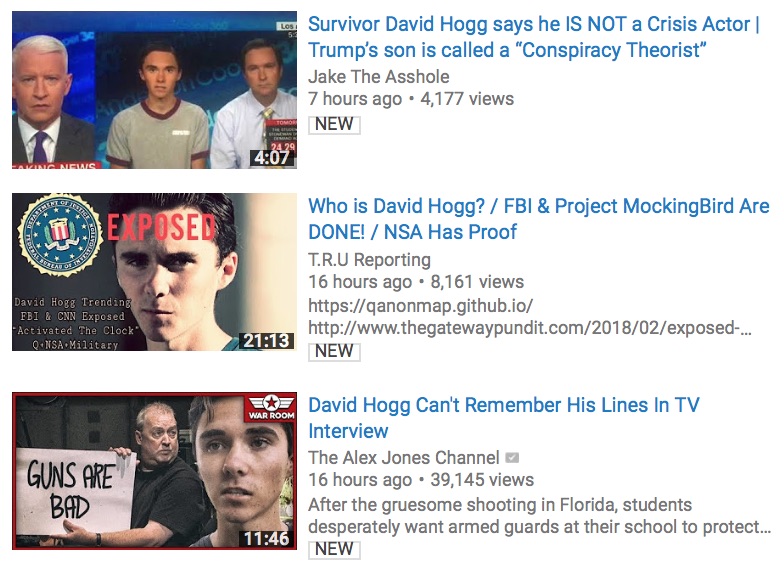Click the NEW badge under Alex Jones video
The width and height of the screenshot is (784, 568).
(x=334, y=550)
